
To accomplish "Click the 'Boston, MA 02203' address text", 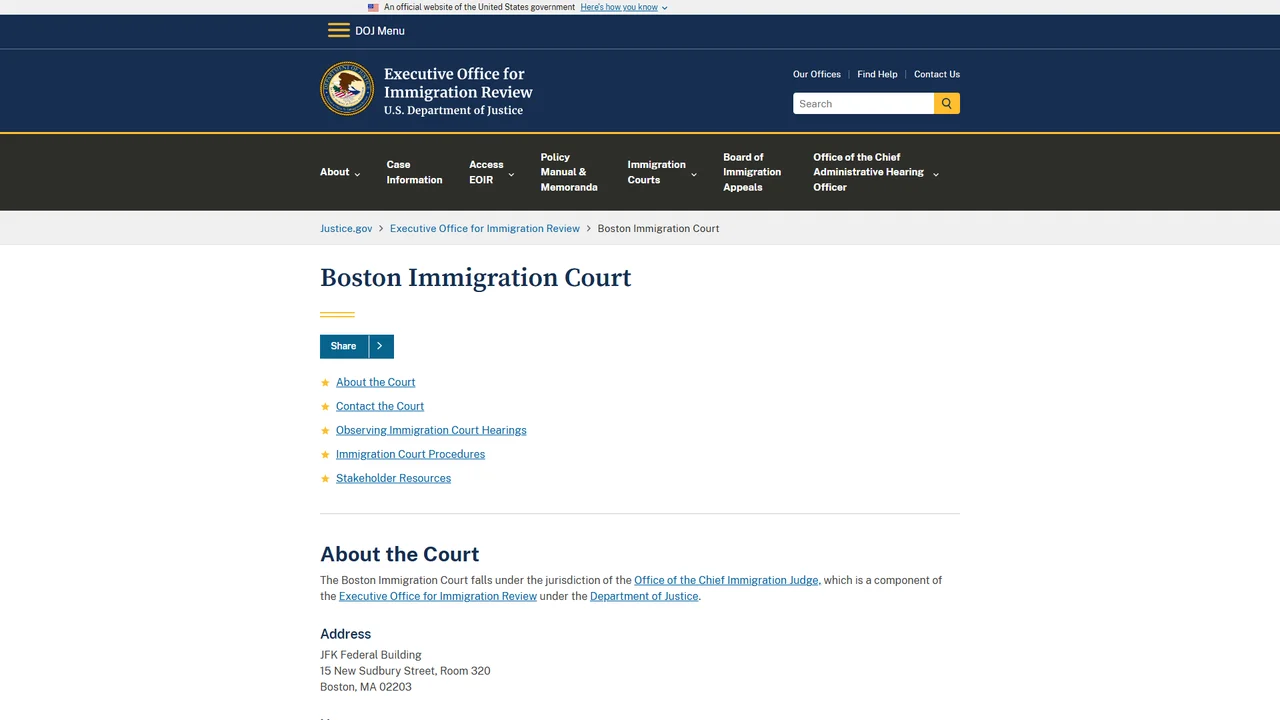I will click(366, 687).
